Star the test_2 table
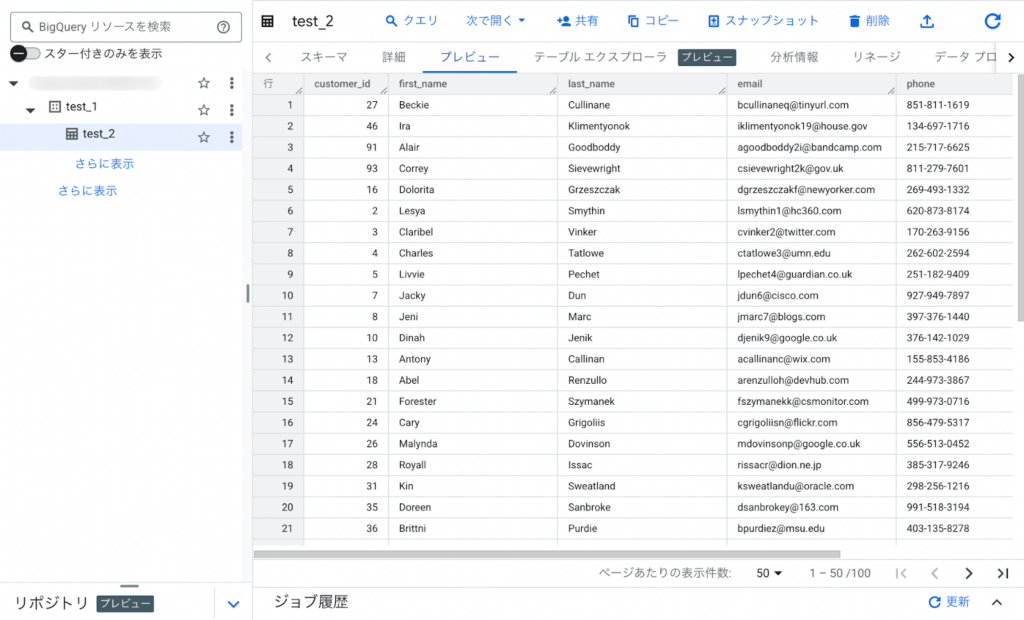The height and width of the screenshot is (620, 1024). click(204, 137)
